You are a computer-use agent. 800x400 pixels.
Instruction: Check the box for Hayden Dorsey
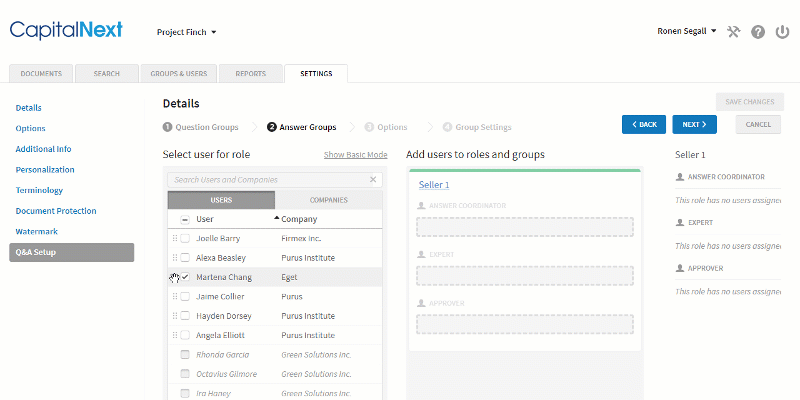(x=185, y=316)
